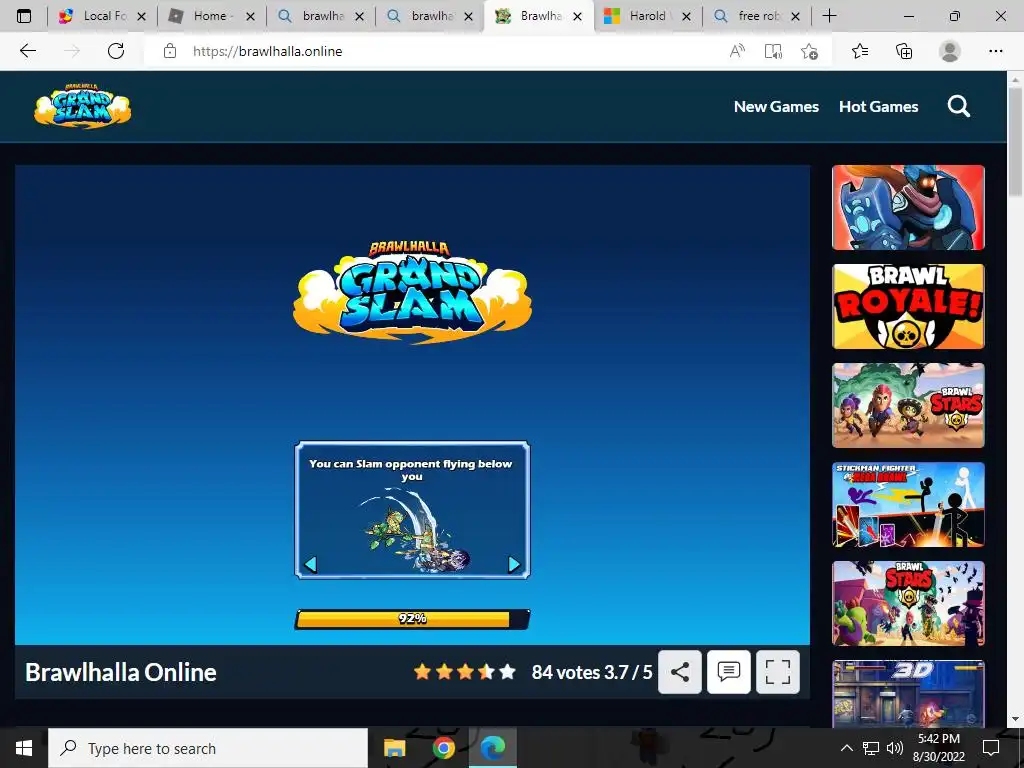Share the game with share button
The height and width of the screenshot is (768, 1024).
pyautogui.click(x=680, y=672)
